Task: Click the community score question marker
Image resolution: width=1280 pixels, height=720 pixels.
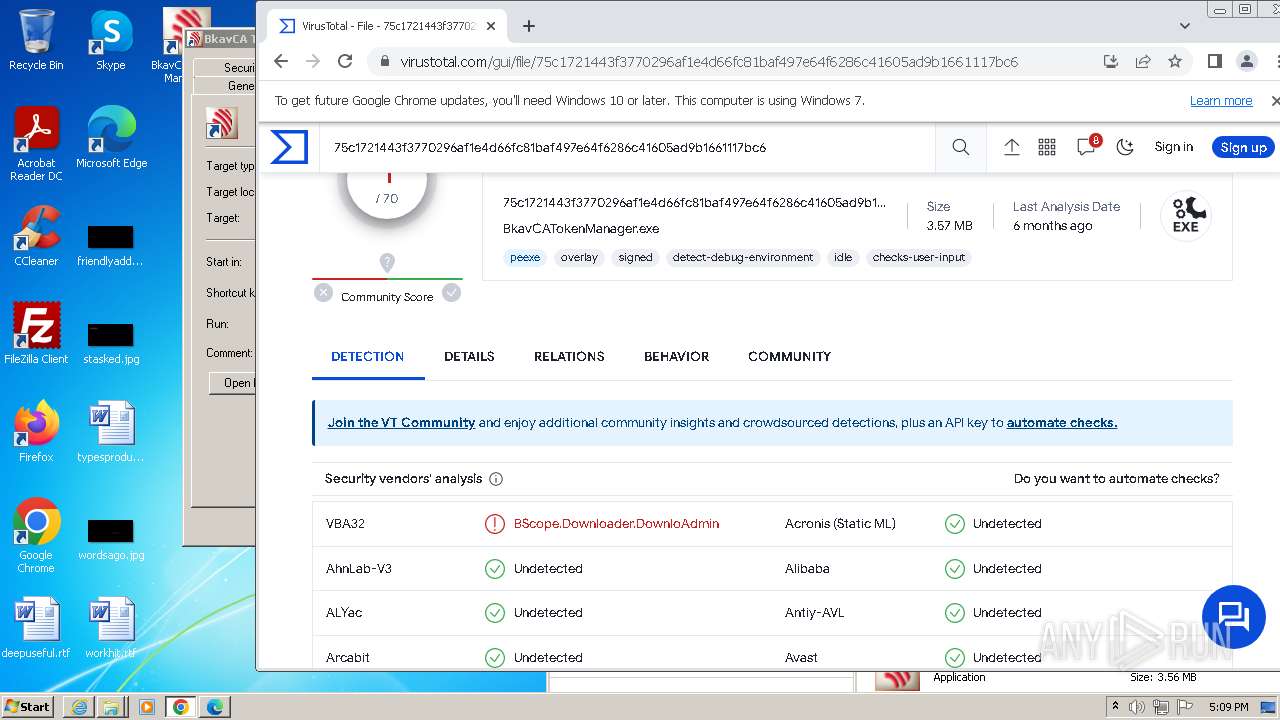Action: pos(387,262)
